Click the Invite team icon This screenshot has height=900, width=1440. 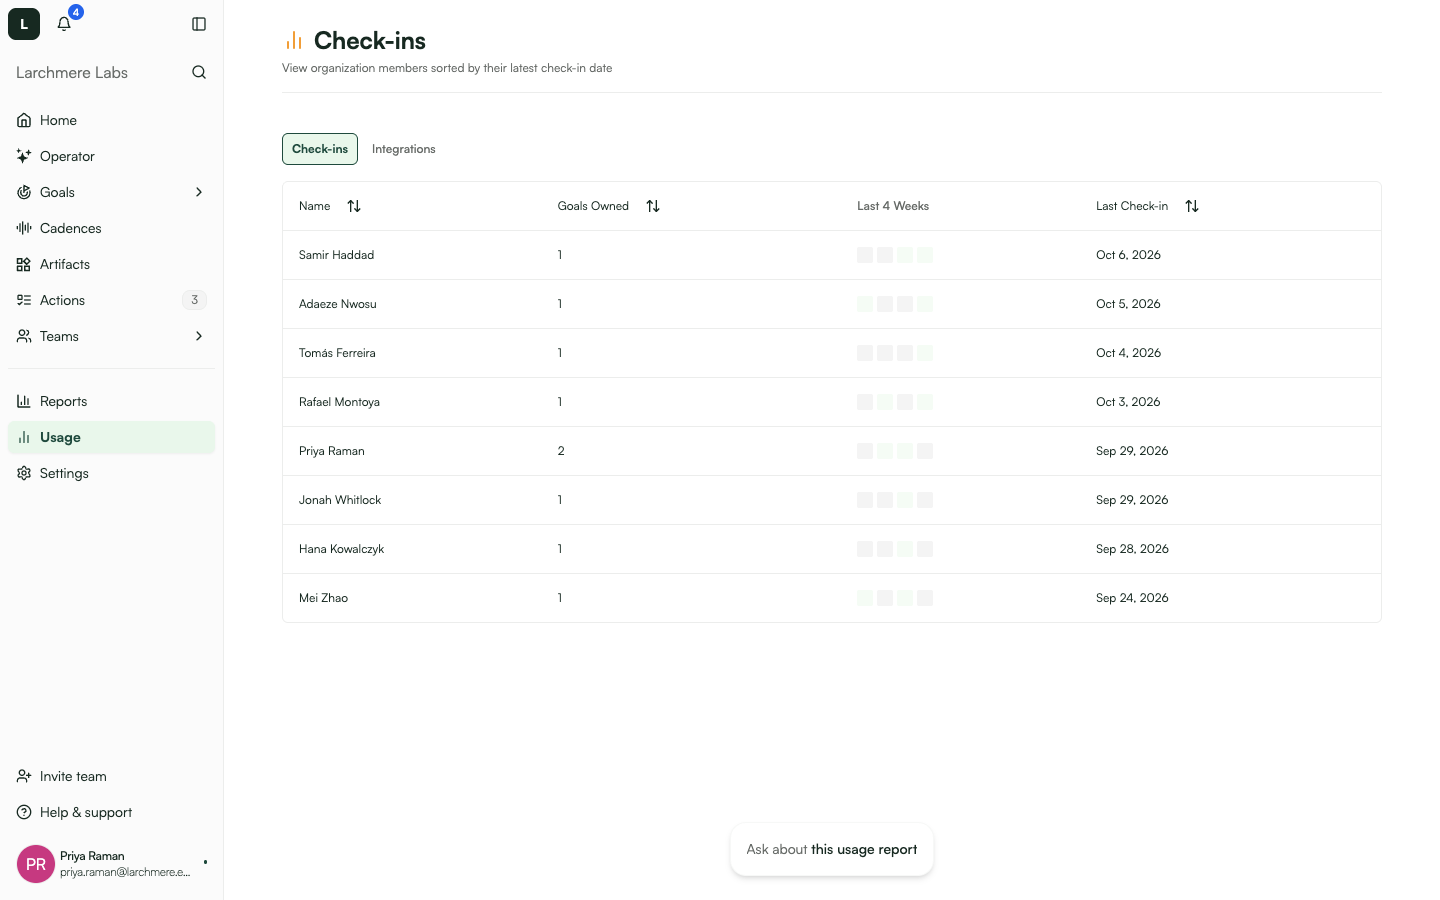(x=24, y=776)
